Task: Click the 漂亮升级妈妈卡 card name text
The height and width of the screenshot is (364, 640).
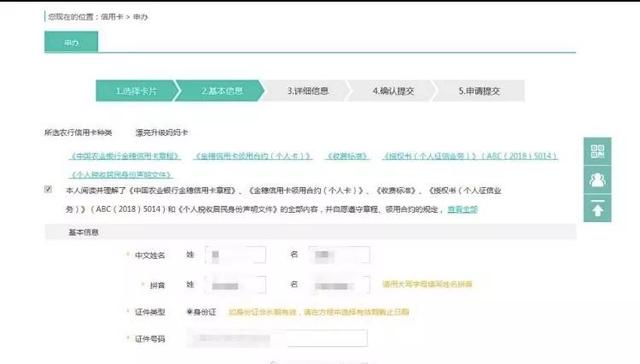Action: point(162,132)
